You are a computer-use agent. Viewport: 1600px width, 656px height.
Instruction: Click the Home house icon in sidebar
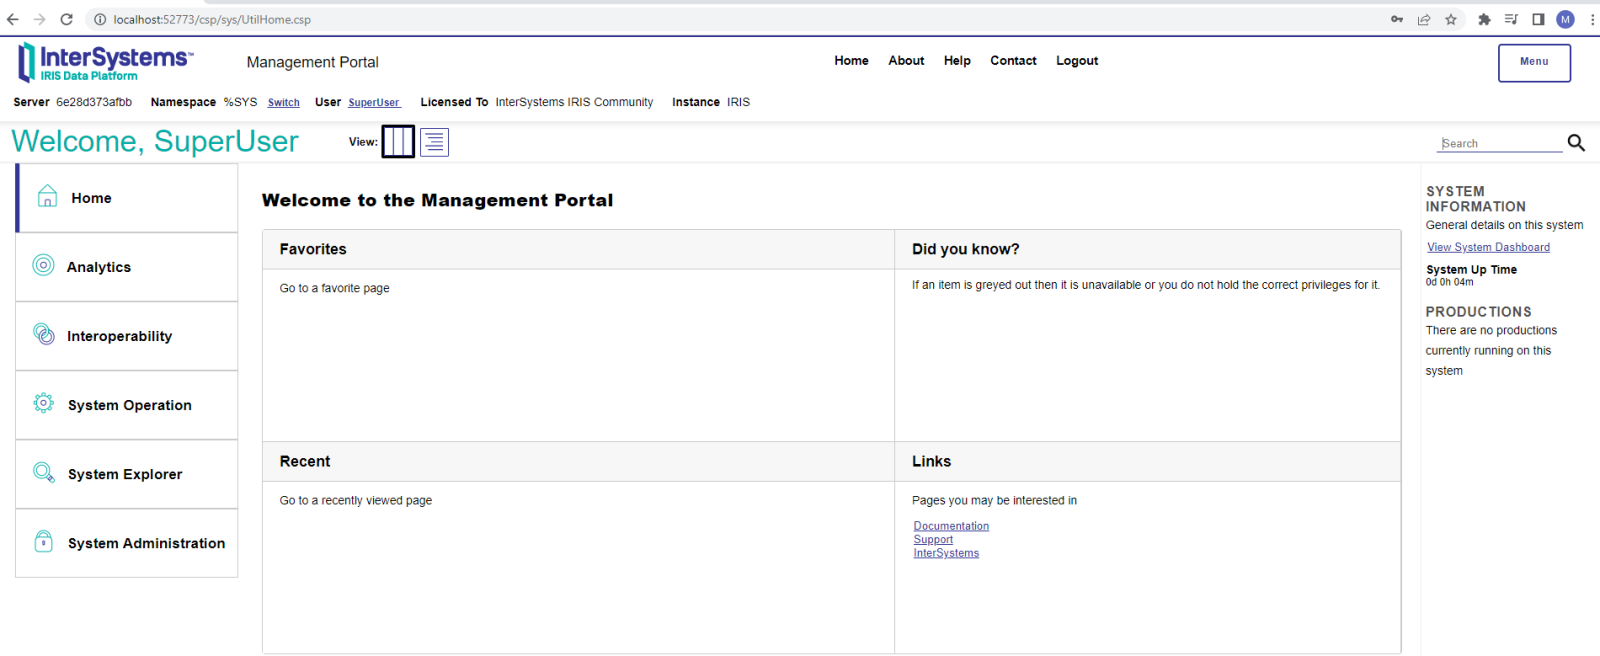[x=47, y=197]
